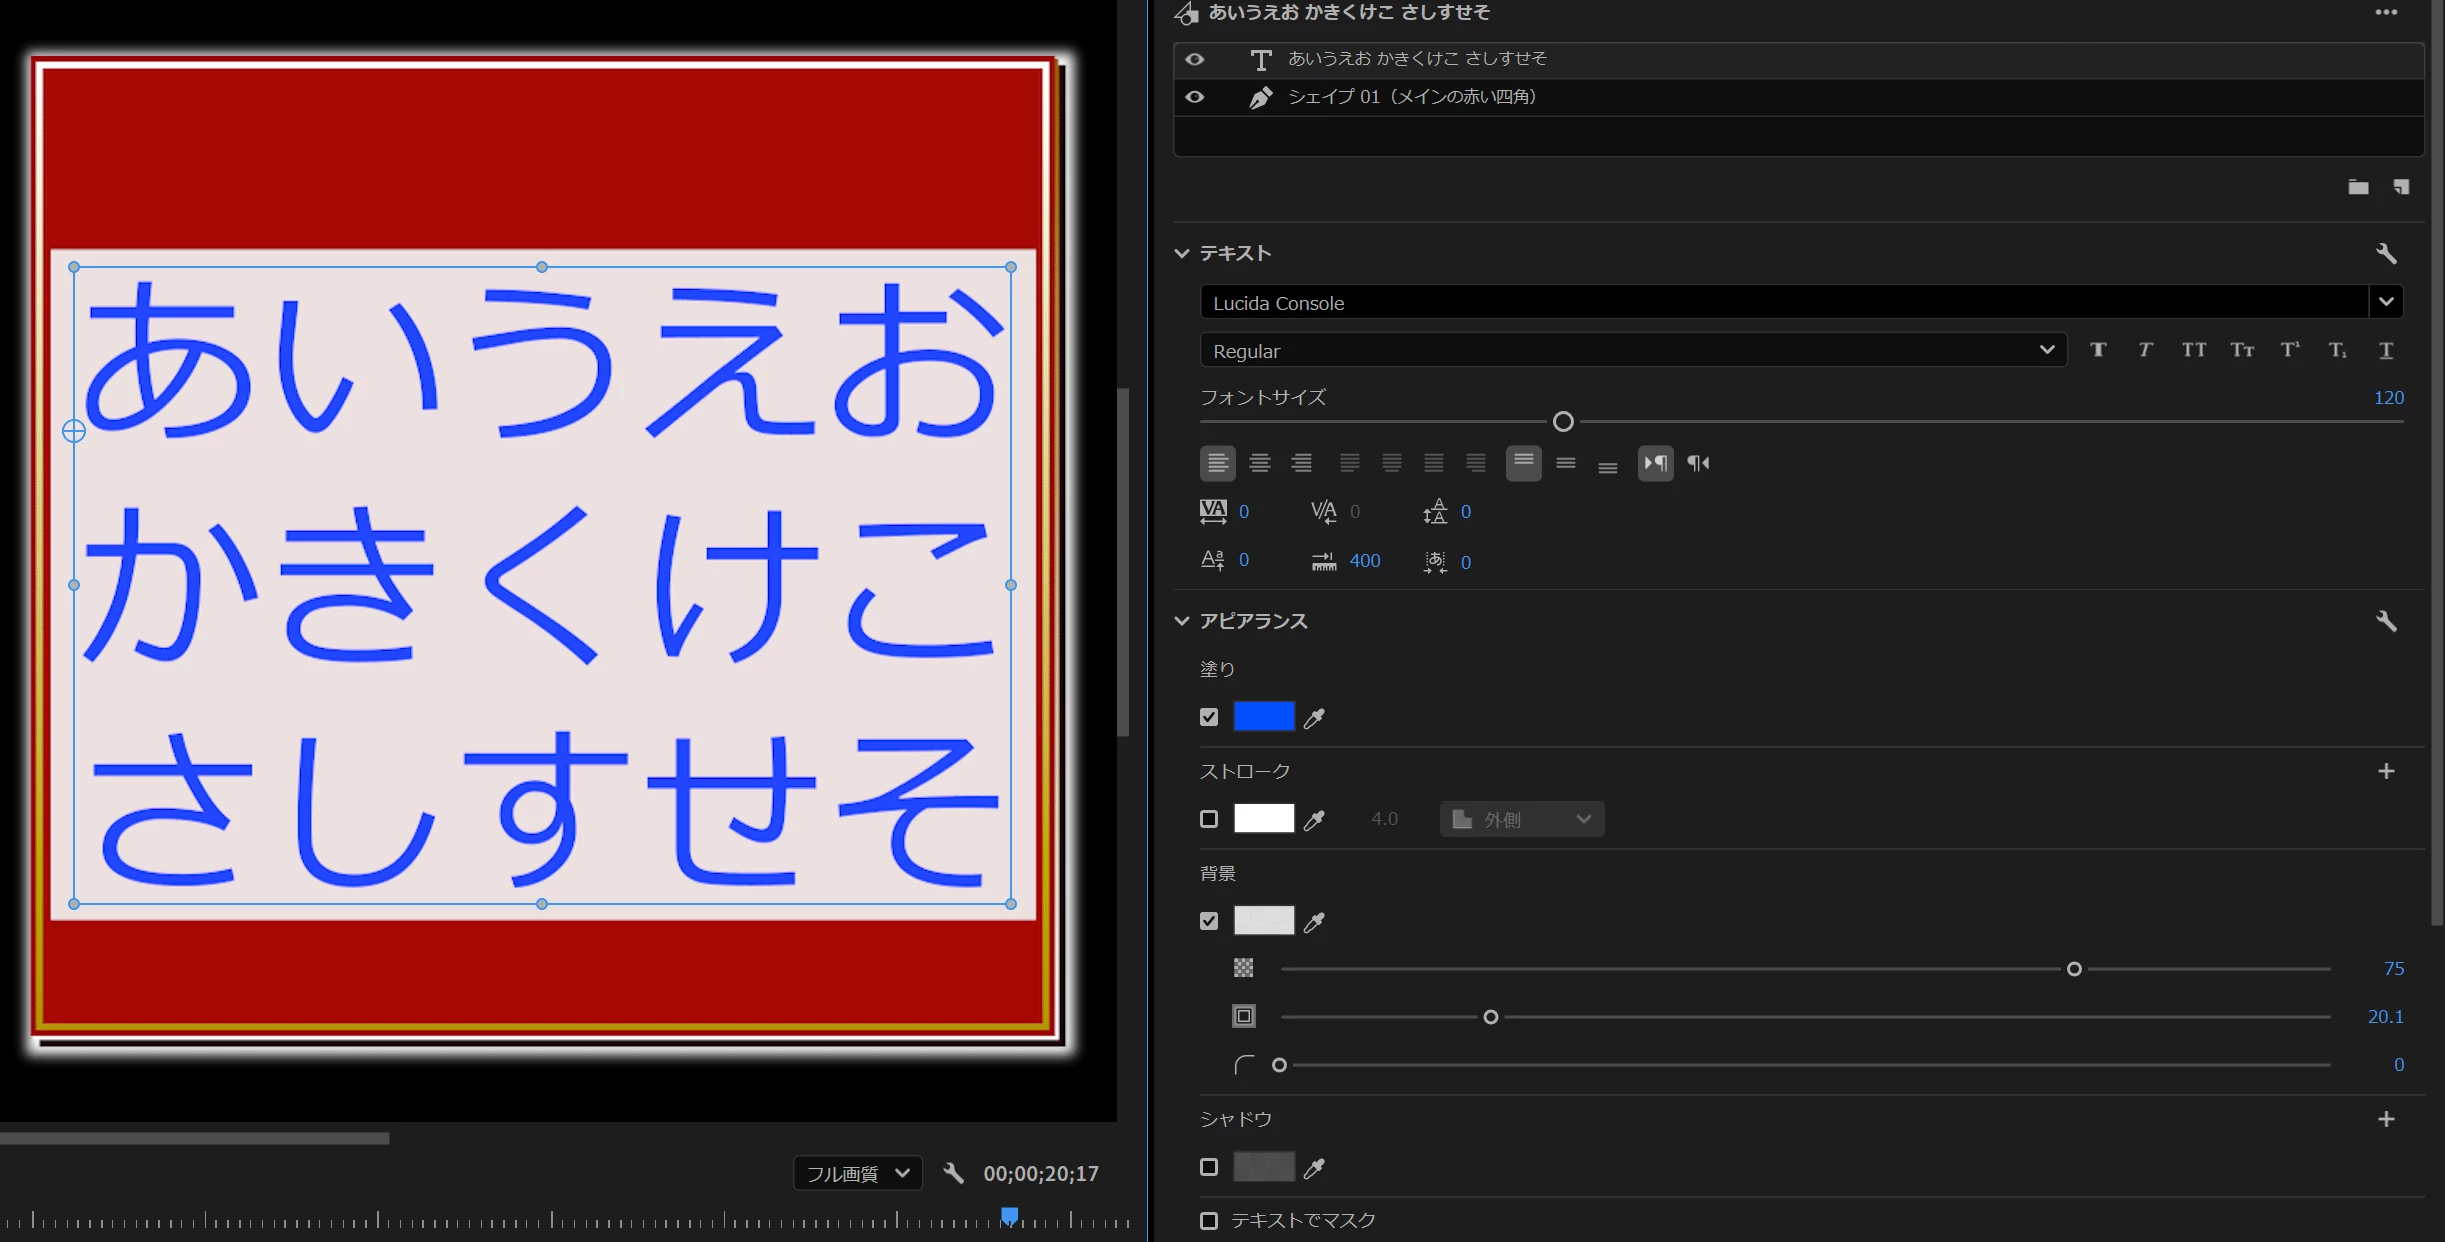Collapse the アピアランス section
The height and width of the screenshot is (1242, 2445).
(1181, 621)
